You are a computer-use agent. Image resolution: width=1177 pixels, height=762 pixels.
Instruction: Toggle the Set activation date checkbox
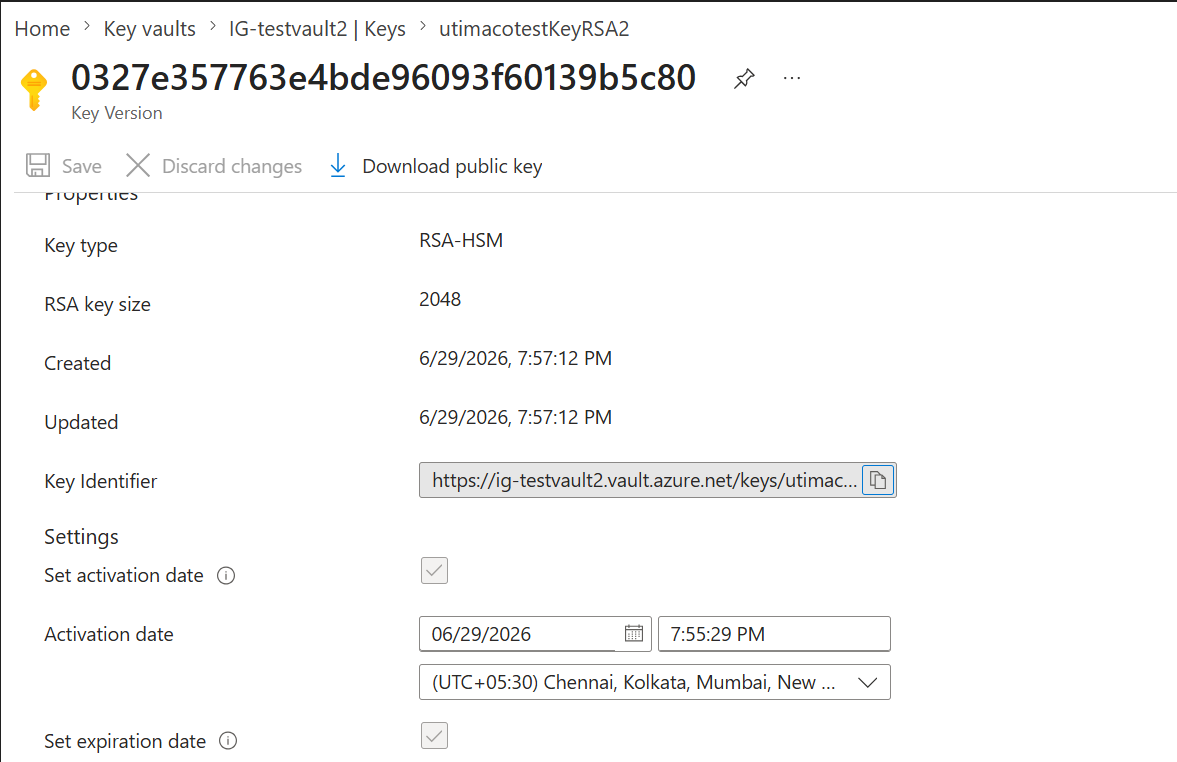coord(435,571)
